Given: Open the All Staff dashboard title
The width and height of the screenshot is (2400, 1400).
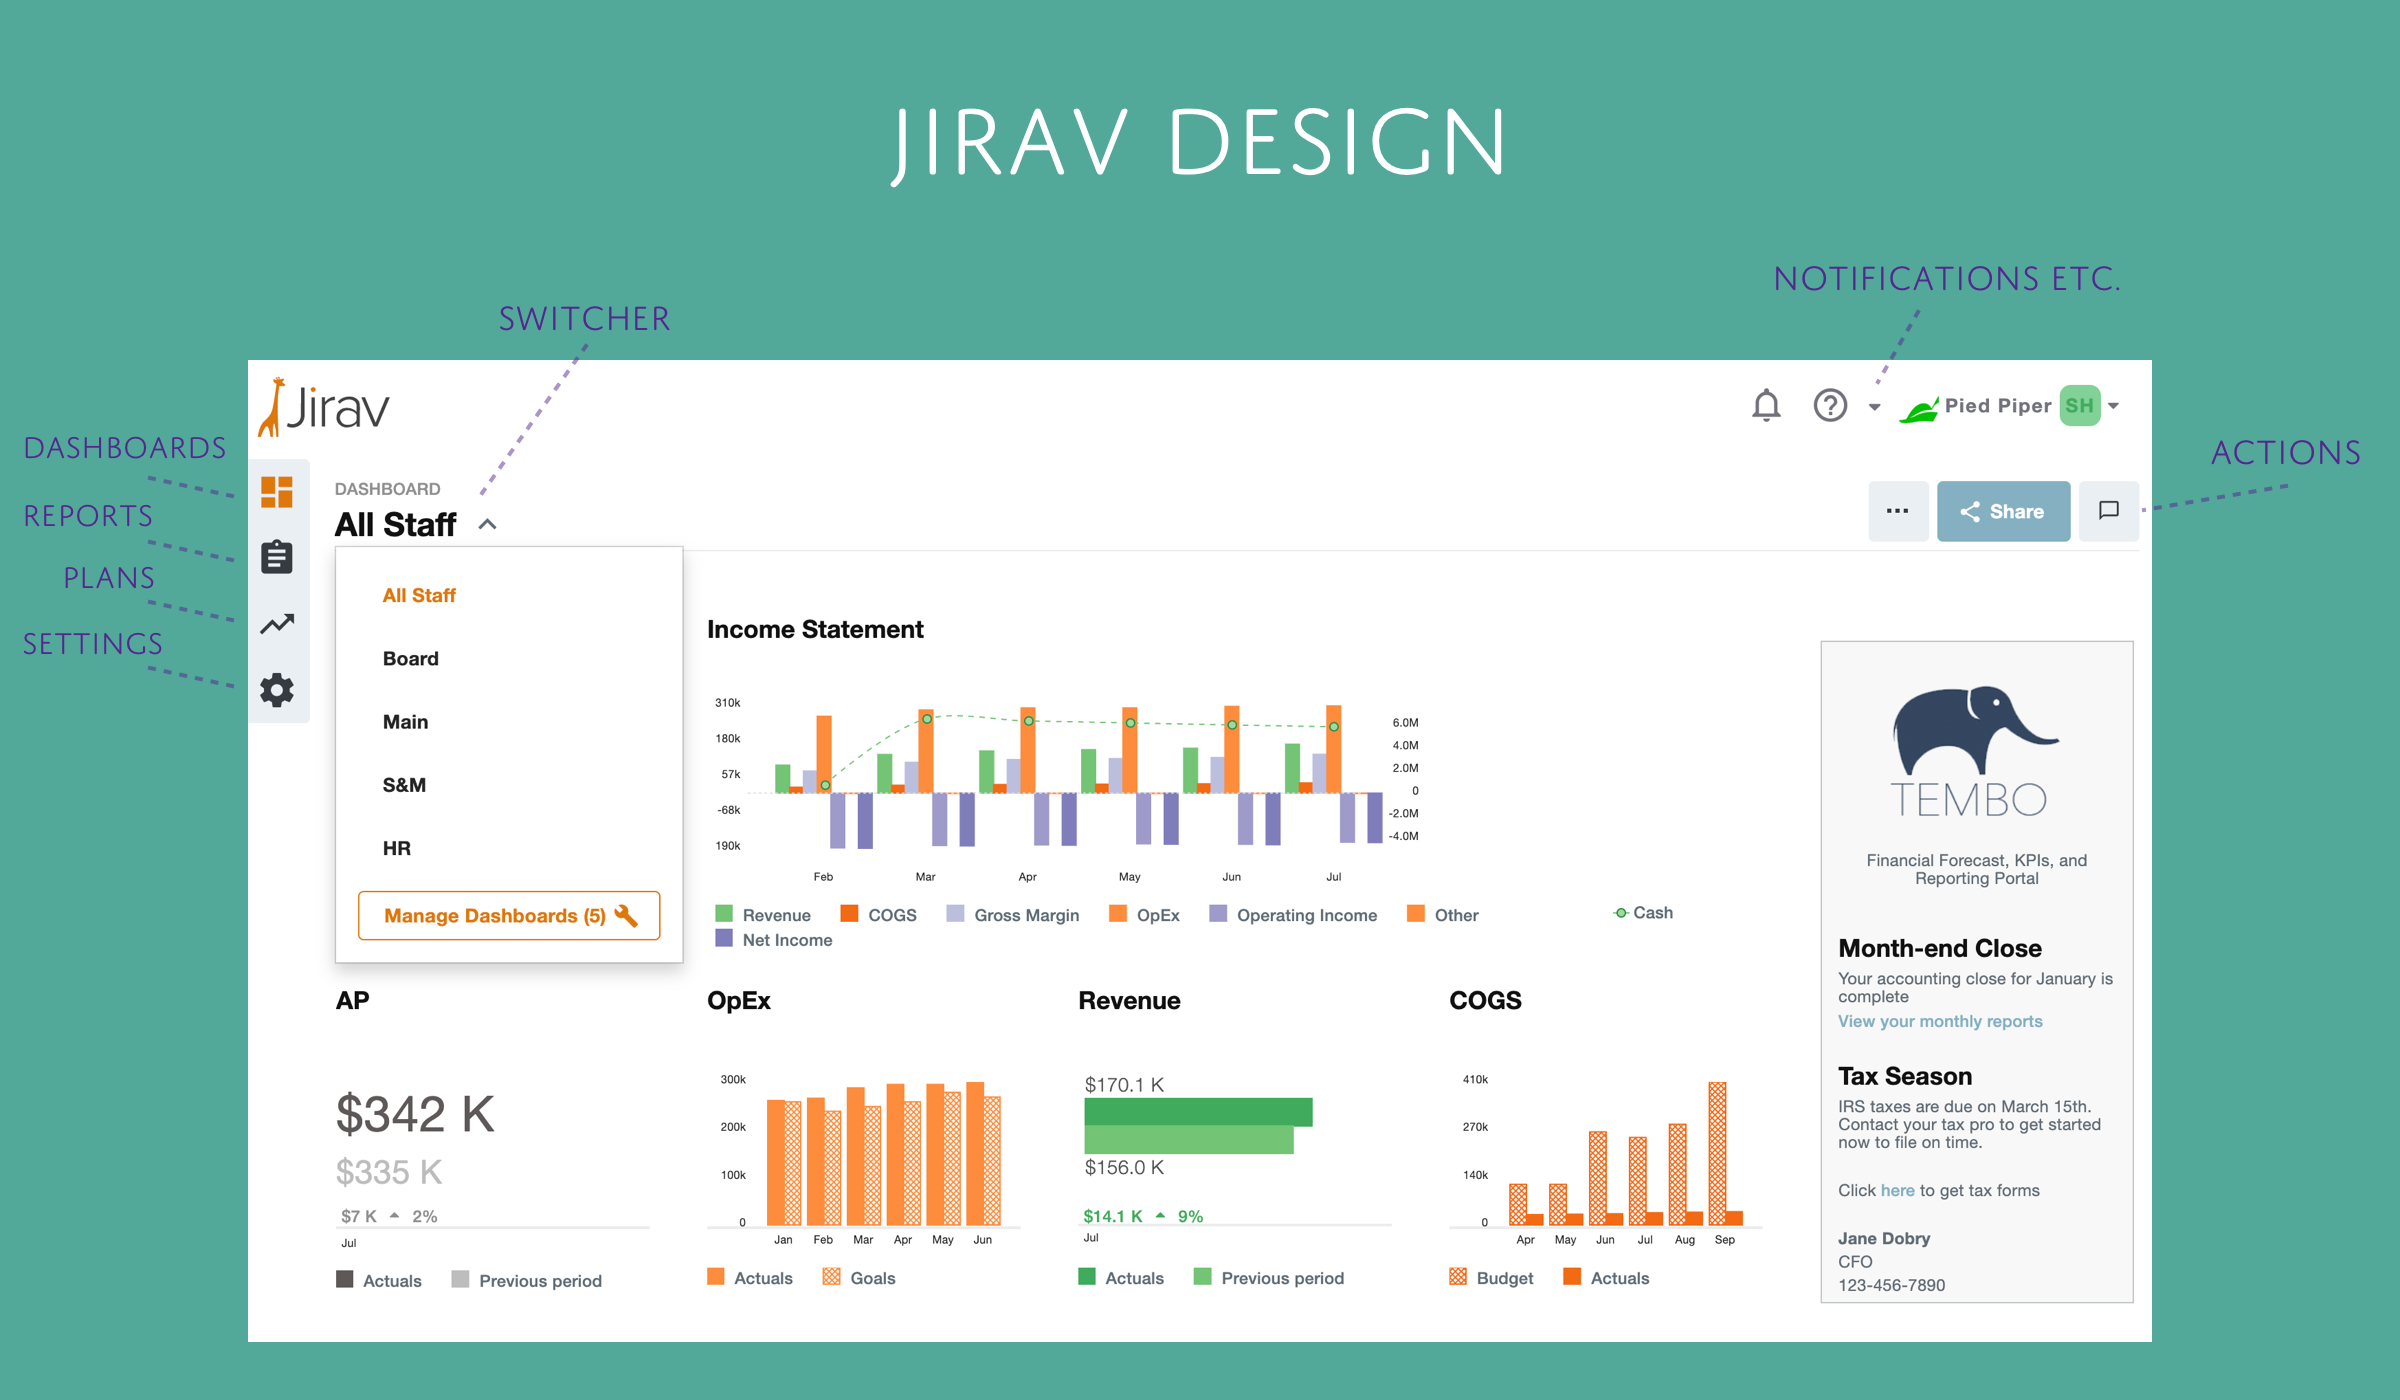Looking at the screenshot, I should [x=395, y=524].
